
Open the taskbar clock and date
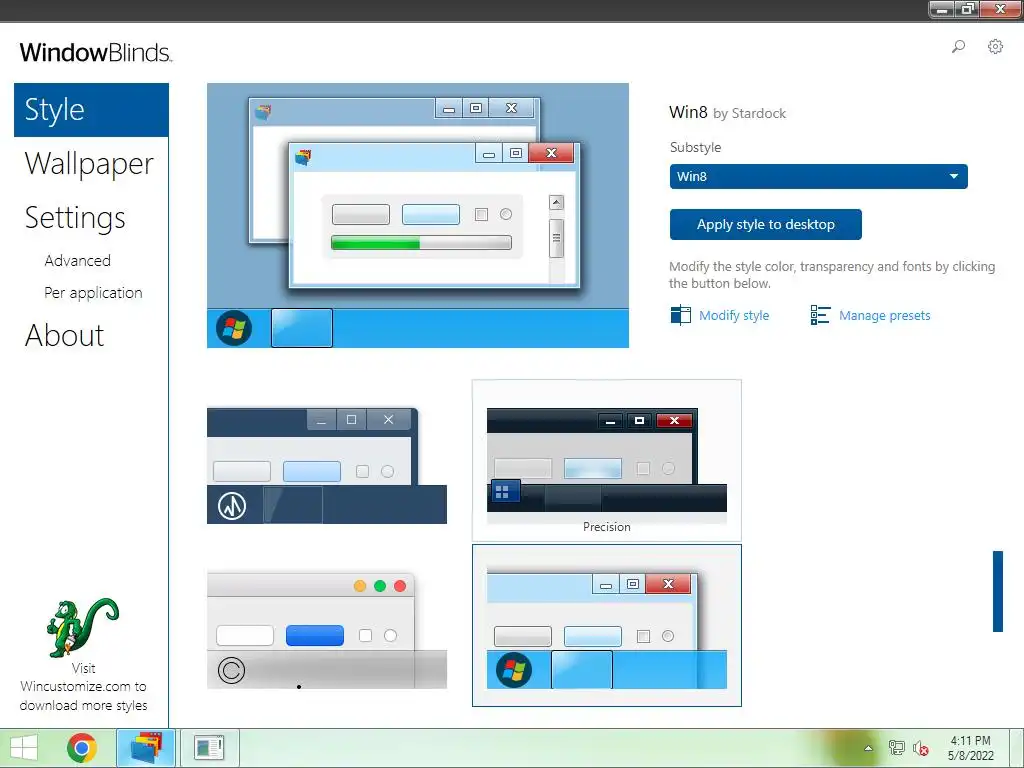970,748
